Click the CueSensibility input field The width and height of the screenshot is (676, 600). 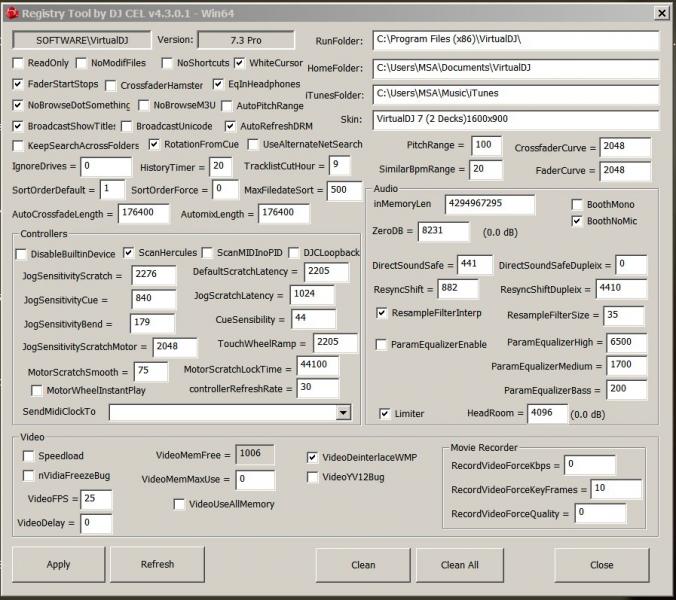click(313, 319)
